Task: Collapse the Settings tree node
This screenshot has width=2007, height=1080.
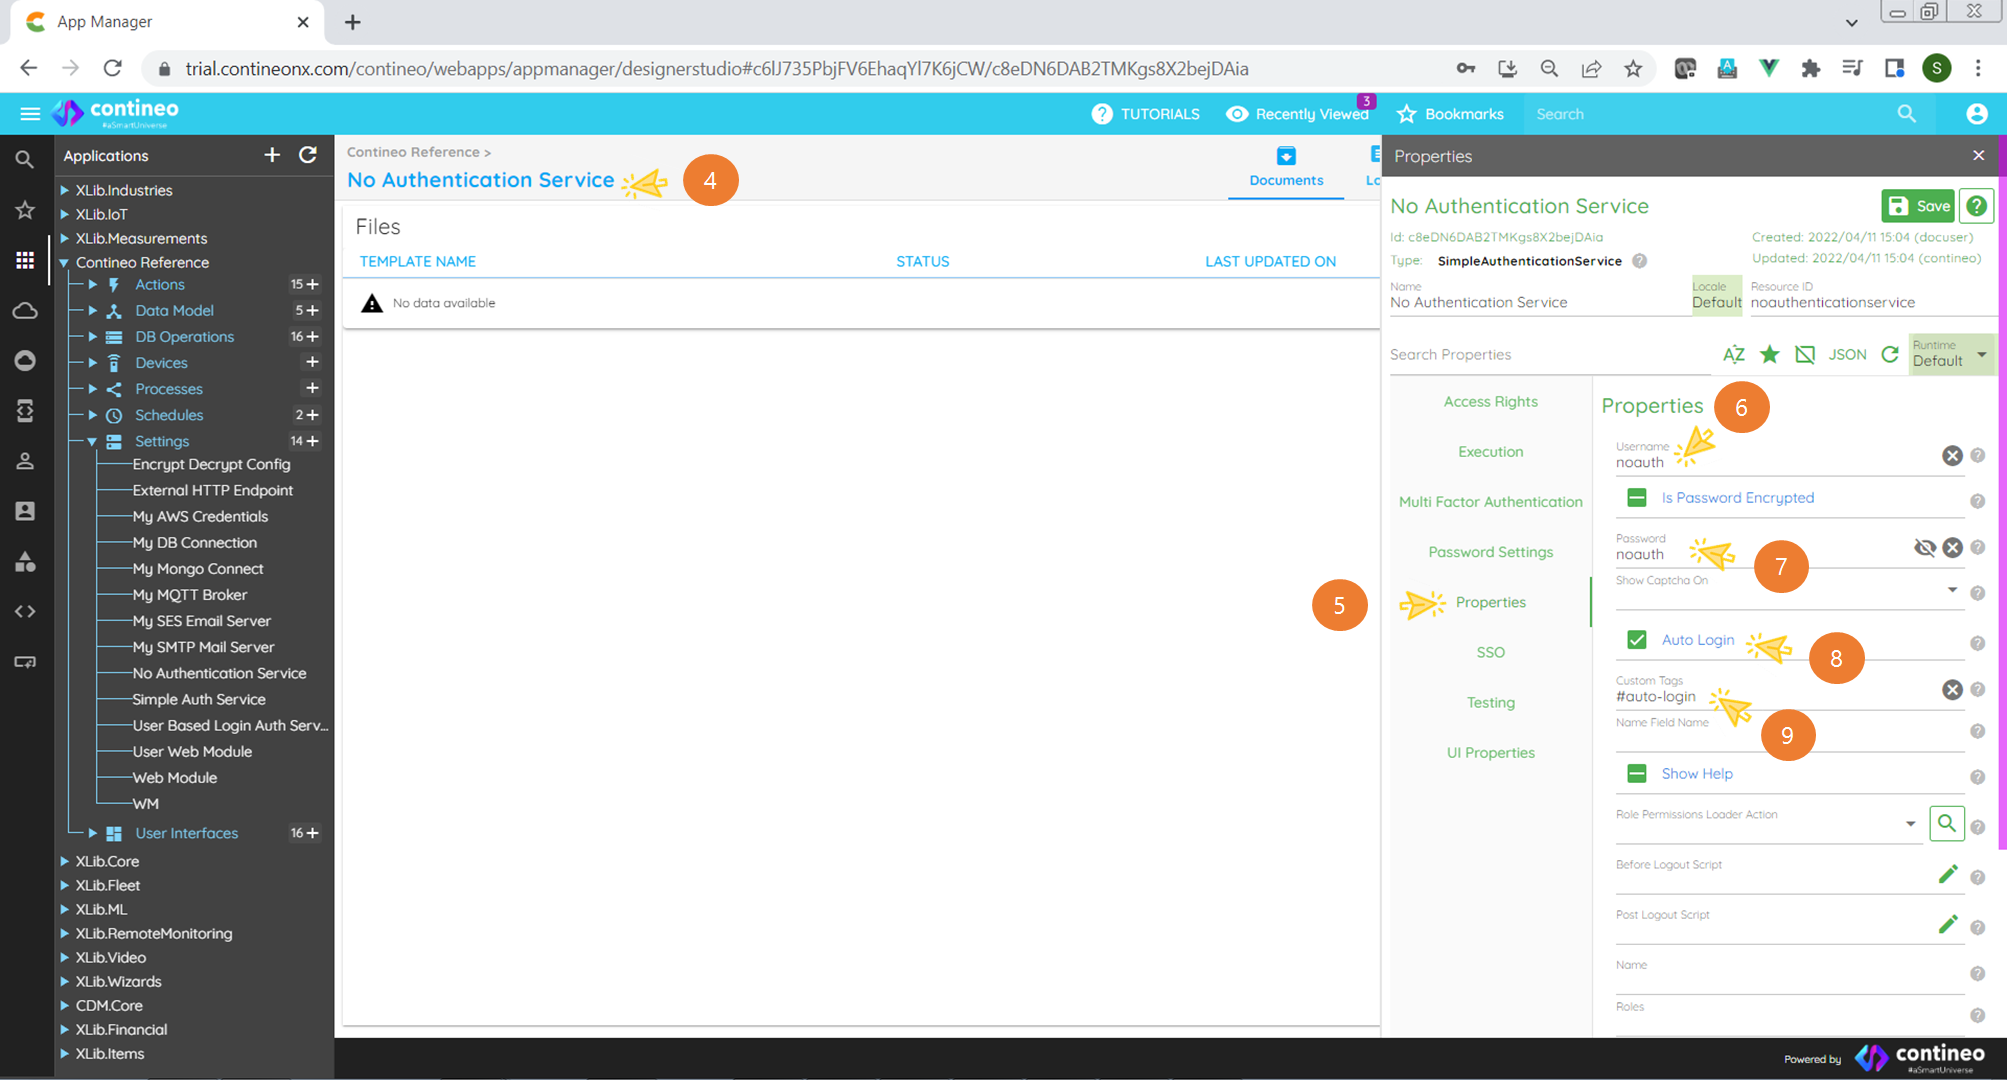Action: click(x=93, y=441)
